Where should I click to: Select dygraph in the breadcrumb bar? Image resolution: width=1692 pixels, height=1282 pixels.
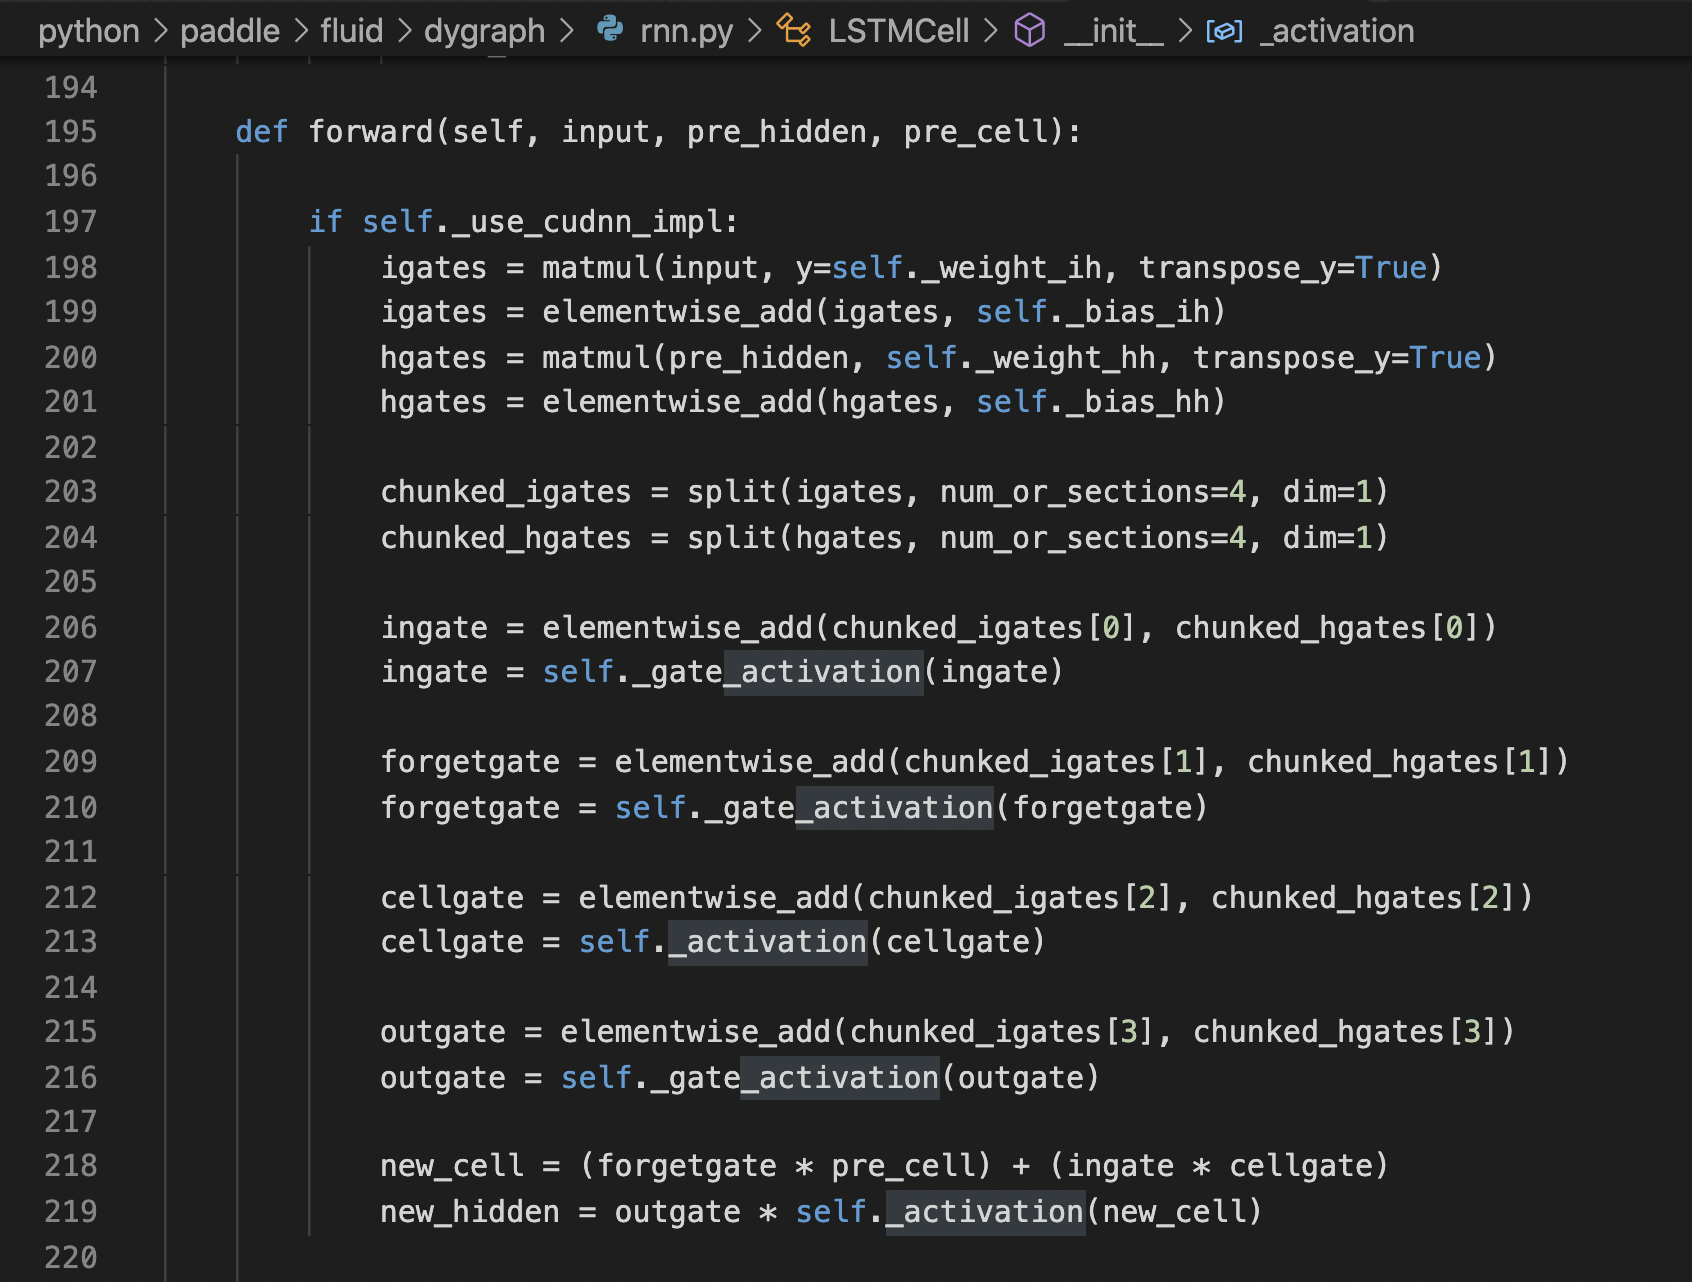(x=482, y=30)
